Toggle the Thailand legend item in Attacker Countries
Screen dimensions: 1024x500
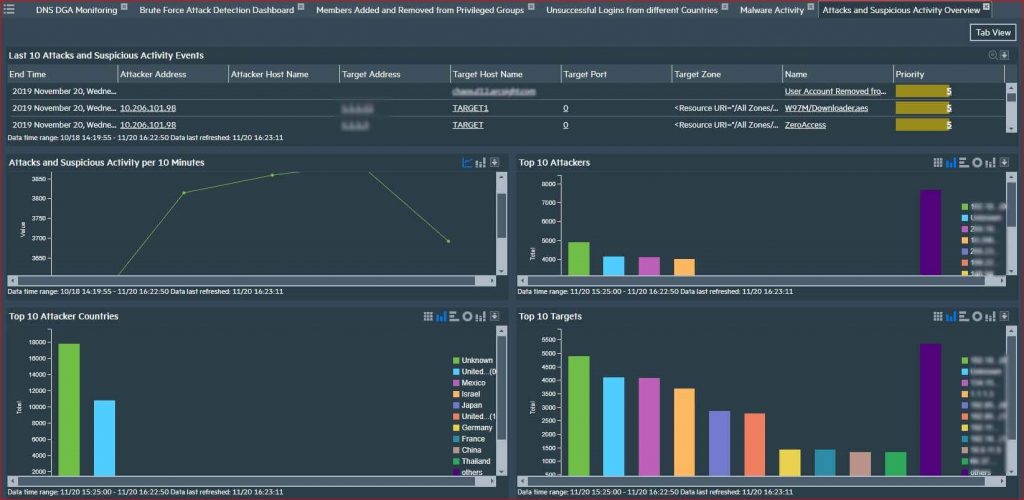point(476,461)
